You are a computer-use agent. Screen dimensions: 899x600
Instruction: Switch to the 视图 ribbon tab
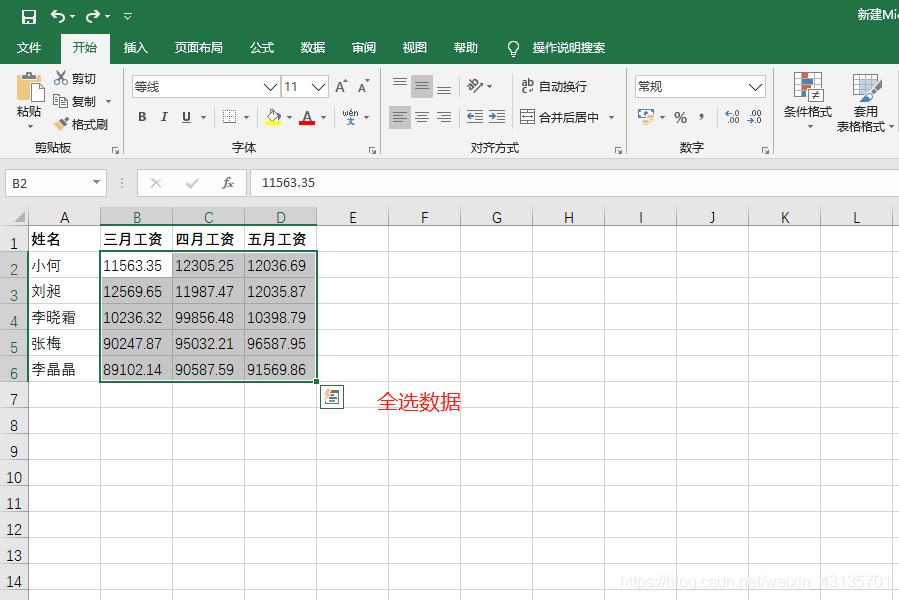(x=415, y=48)
